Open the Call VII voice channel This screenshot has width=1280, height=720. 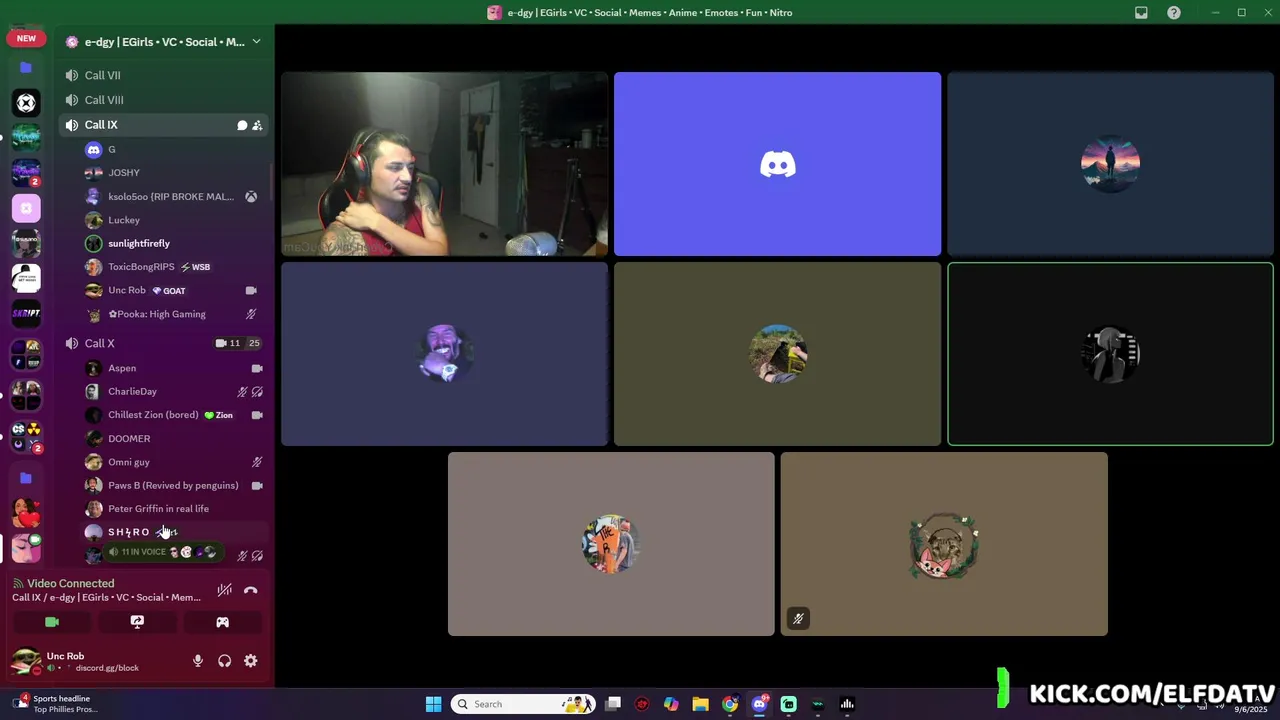pos(162,75)
